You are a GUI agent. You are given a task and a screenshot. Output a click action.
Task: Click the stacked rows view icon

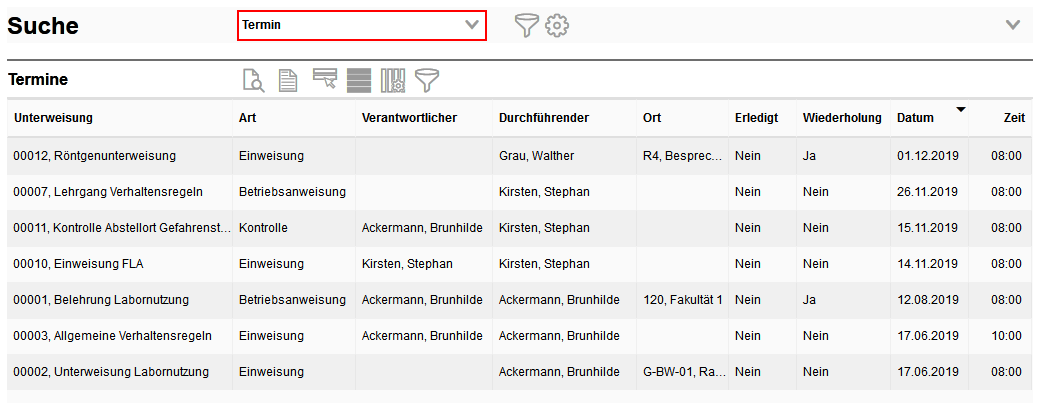coord(359,80)
